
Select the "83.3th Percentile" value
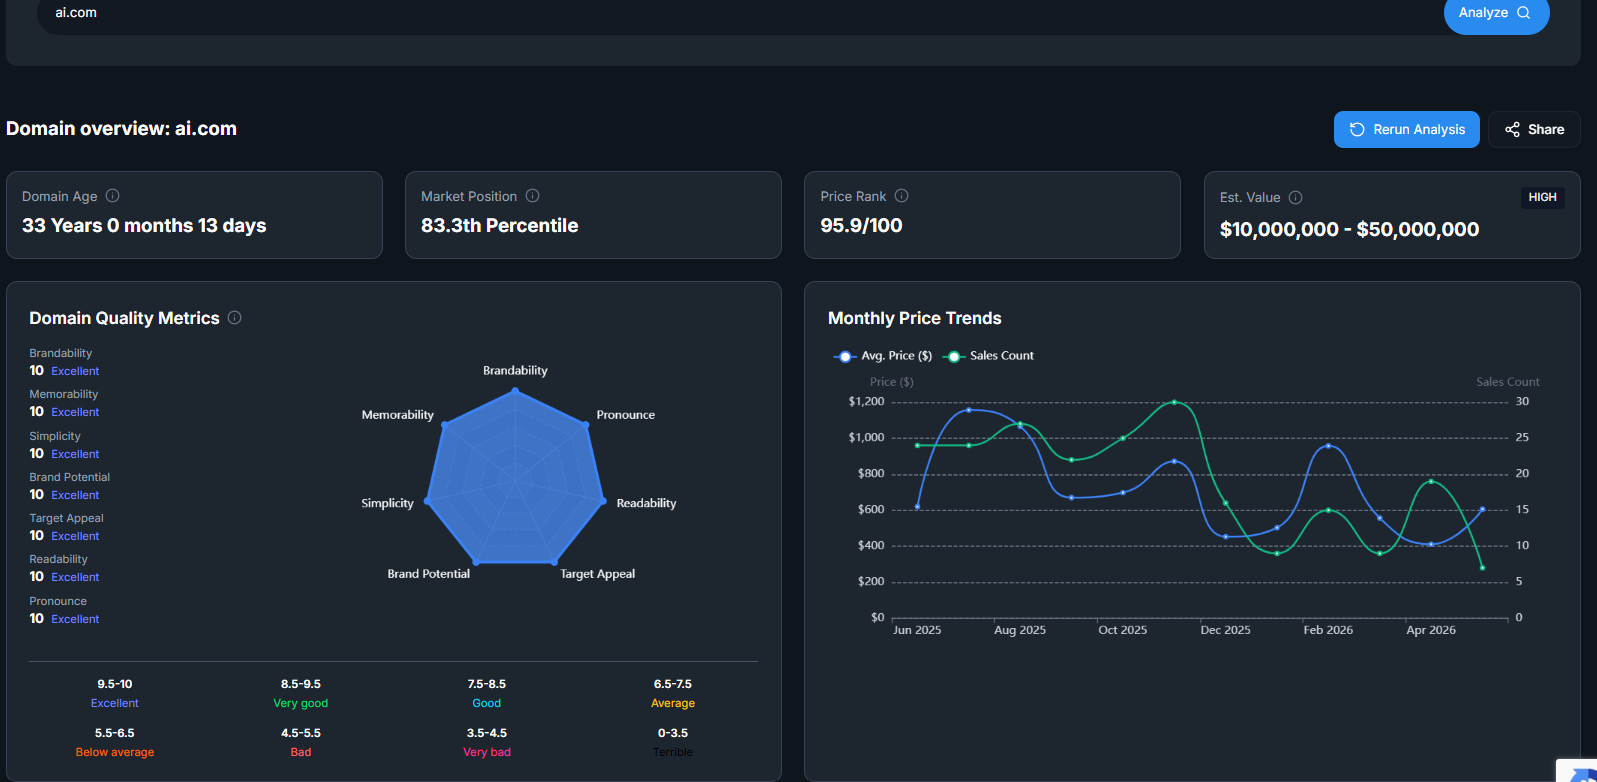500,226
